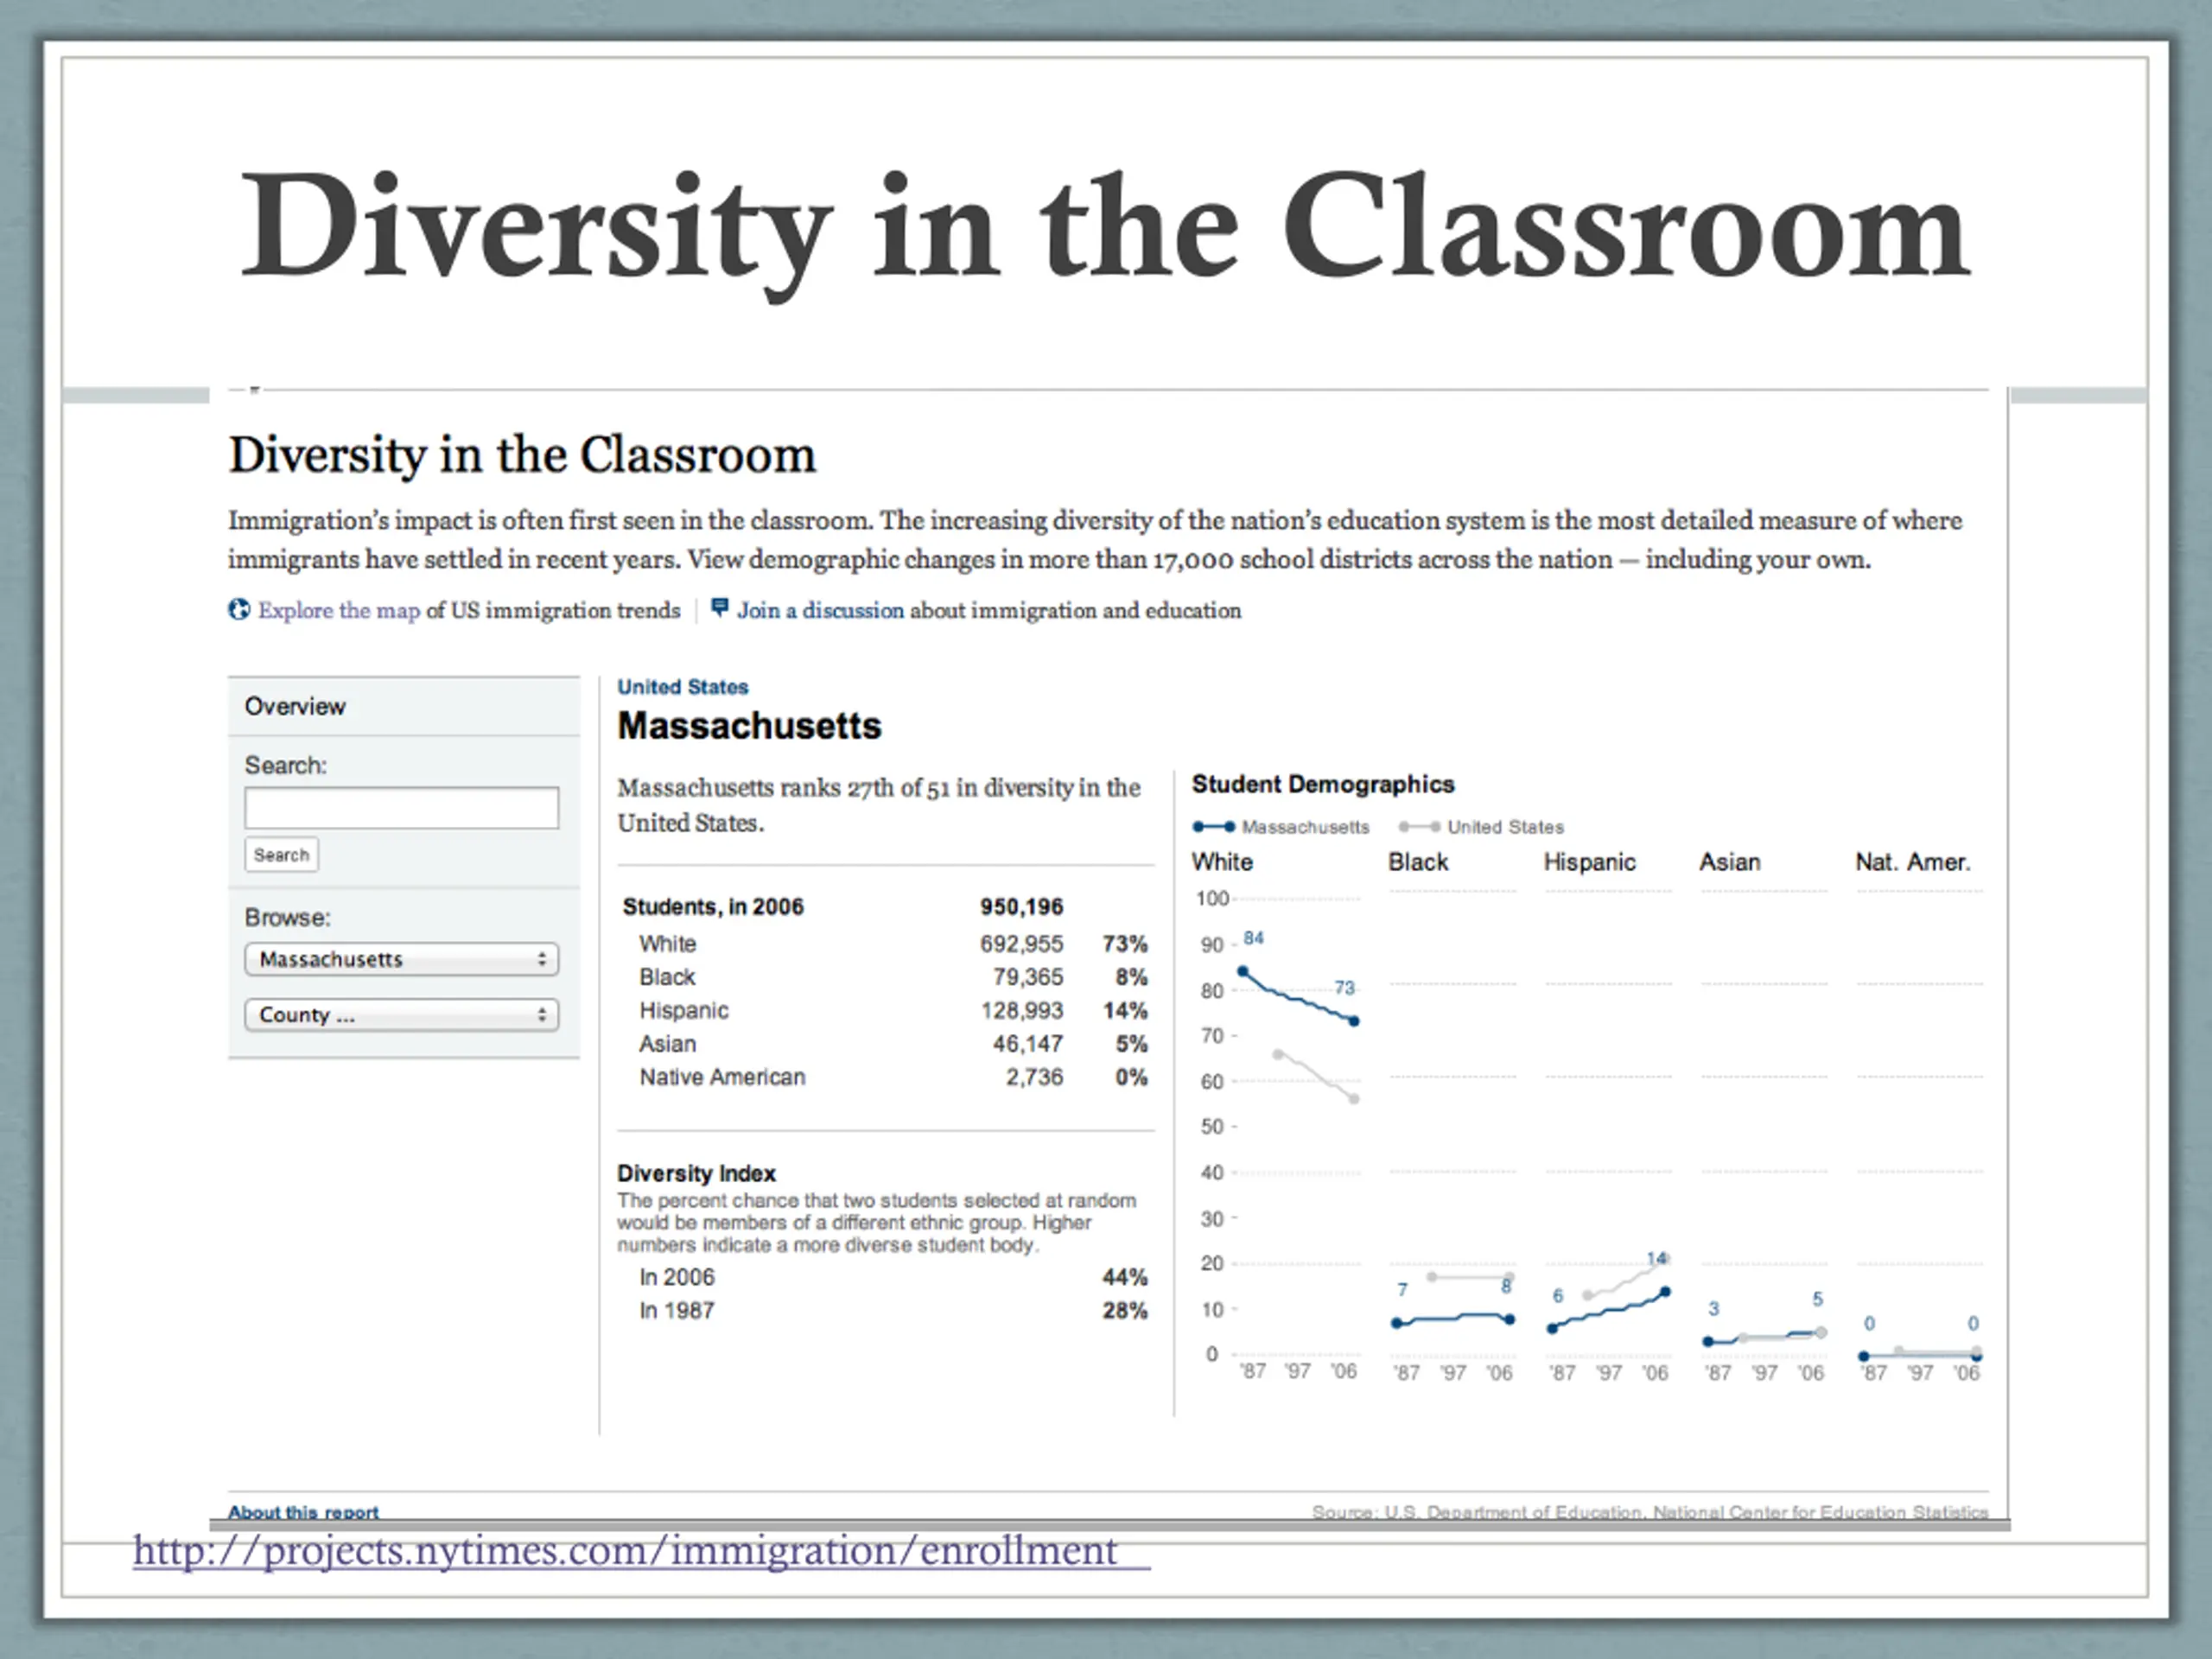Click the speech bubble discussion icon

coord(719,608)
